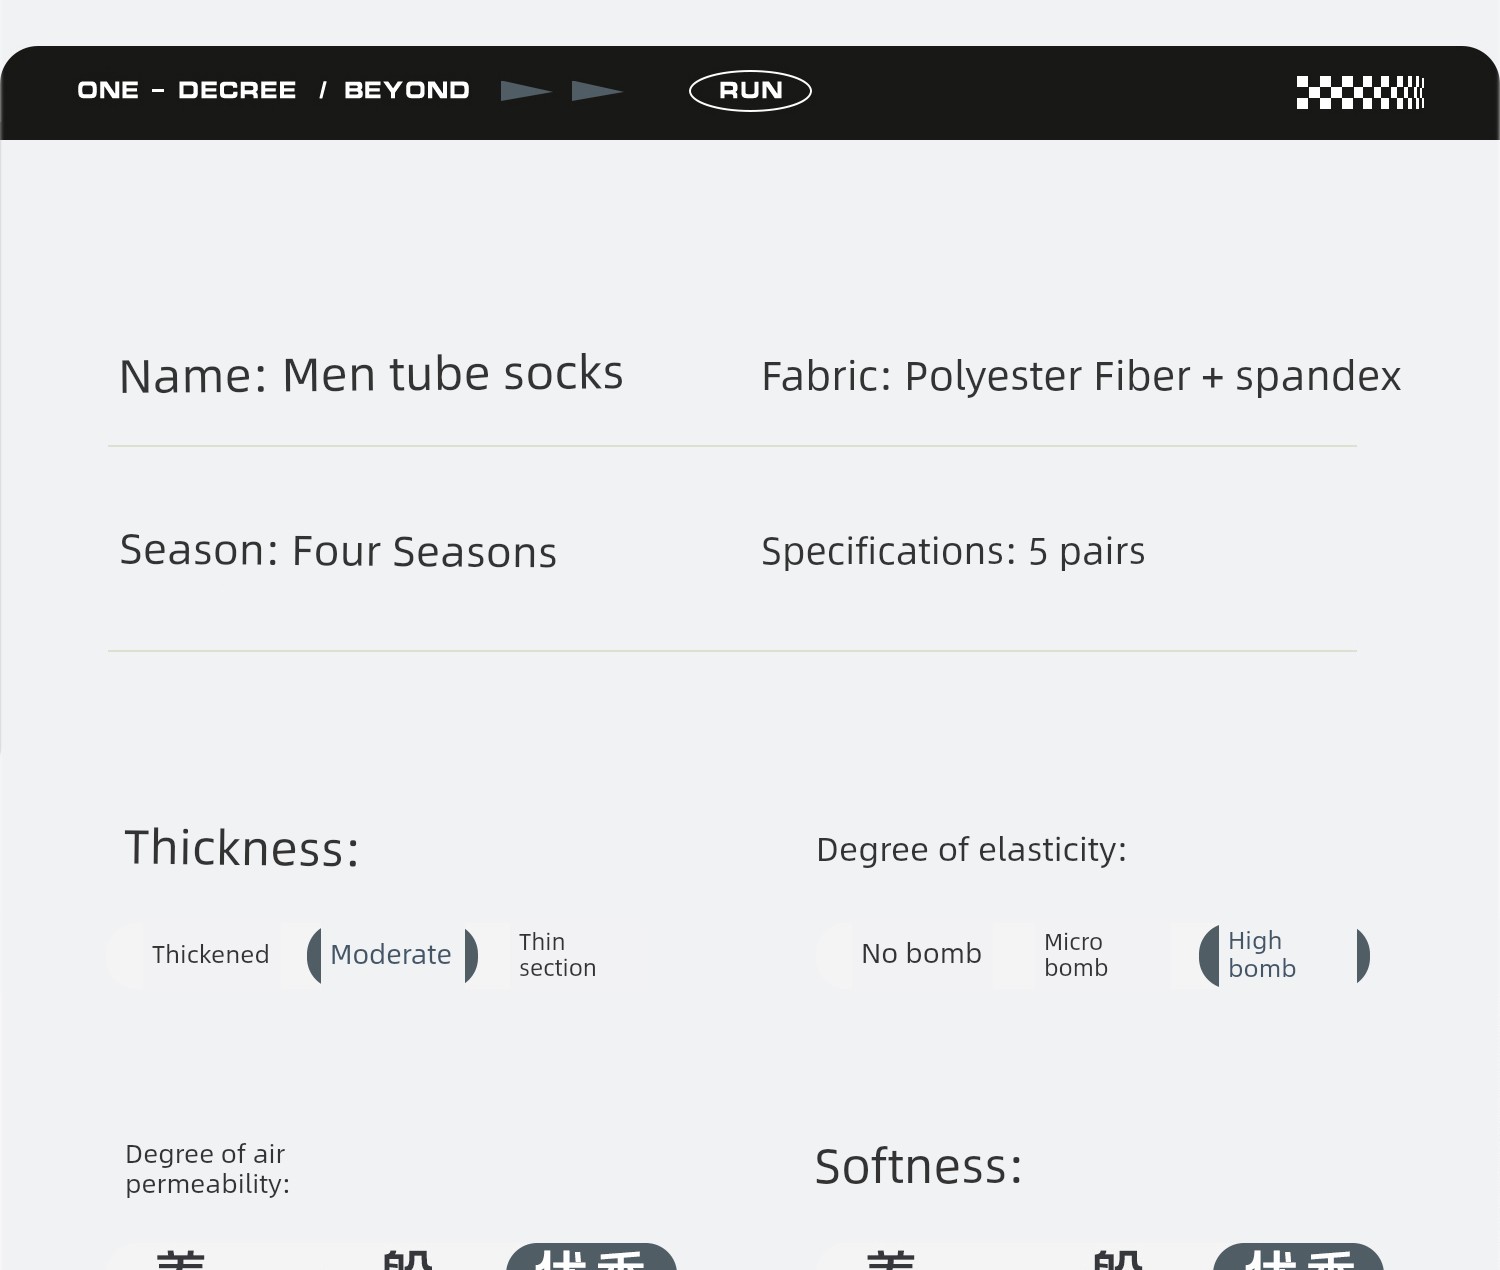Click the checkered flag icon

click(1360, 92)
